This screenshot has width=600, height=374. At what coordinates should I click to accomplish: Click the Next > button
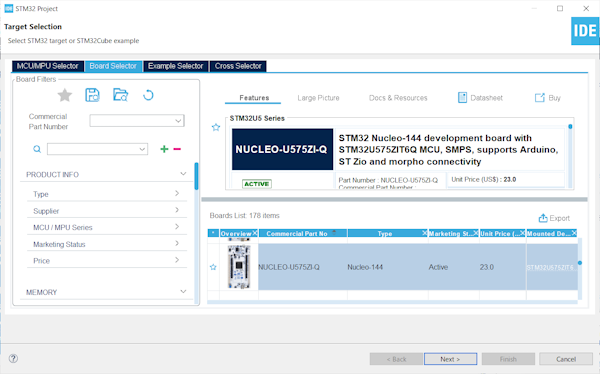(x=450, y=359)
